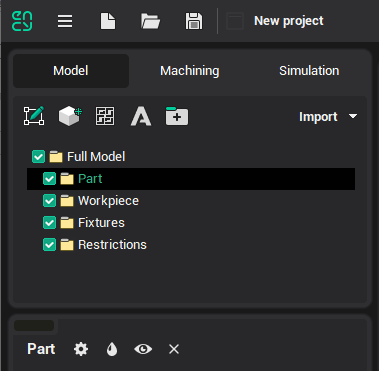Click the Import button
379x371 pixels.
[318, 117]
